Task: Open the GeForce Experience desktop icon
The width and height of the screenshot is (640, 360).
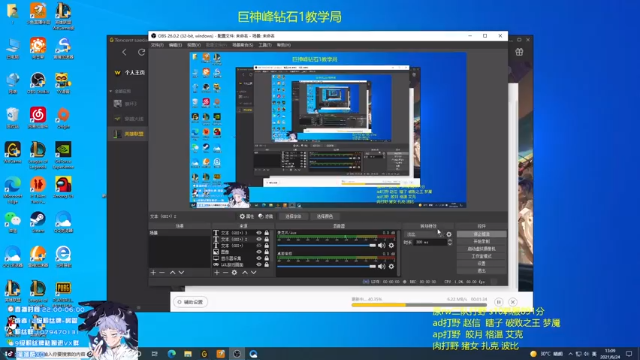Action: [63, 155]
